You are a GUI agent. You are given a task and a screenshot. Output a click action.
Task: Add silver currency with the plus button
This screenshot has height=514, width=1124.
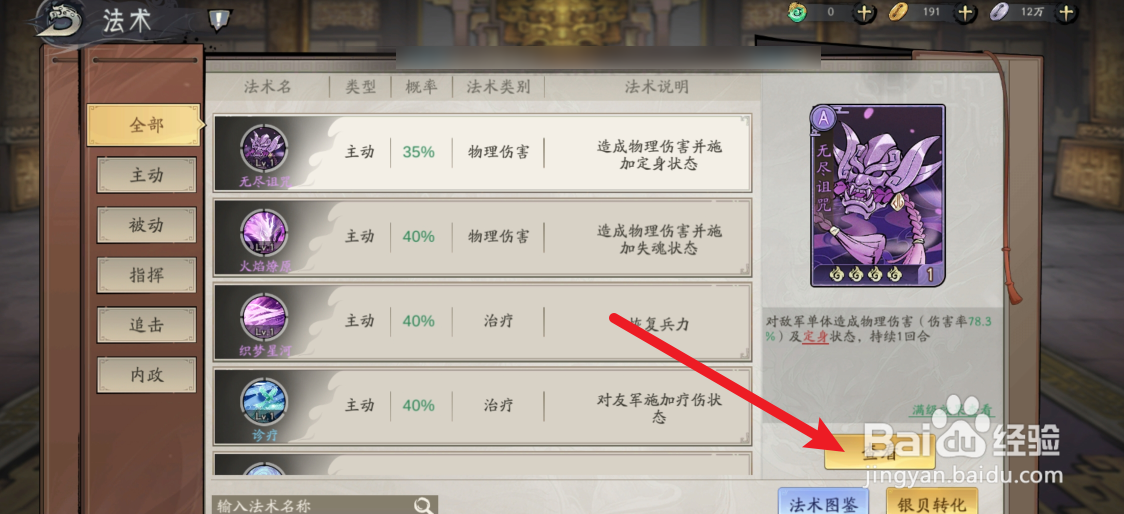(x=1067, y=12)
